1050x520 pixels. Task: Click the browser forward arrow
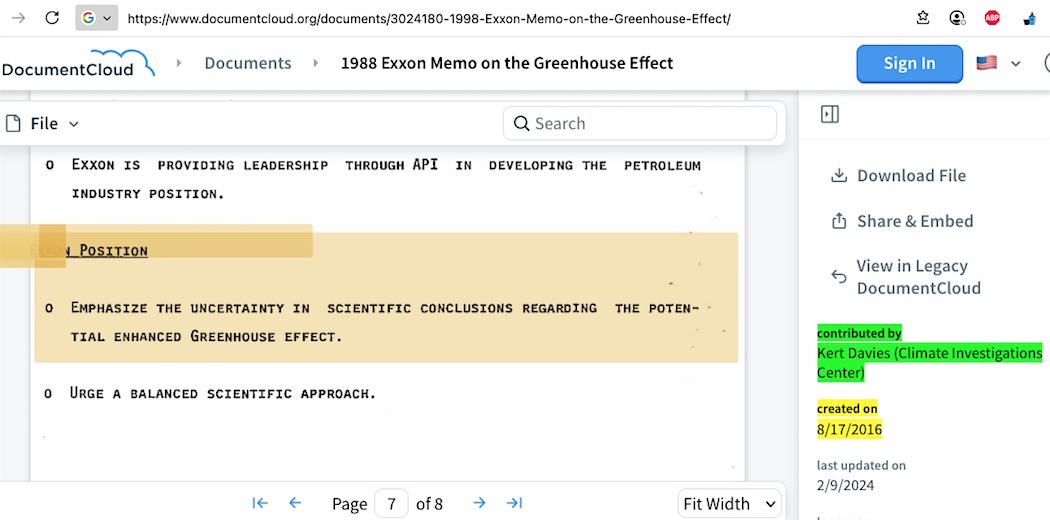click(x=18, y=18)
